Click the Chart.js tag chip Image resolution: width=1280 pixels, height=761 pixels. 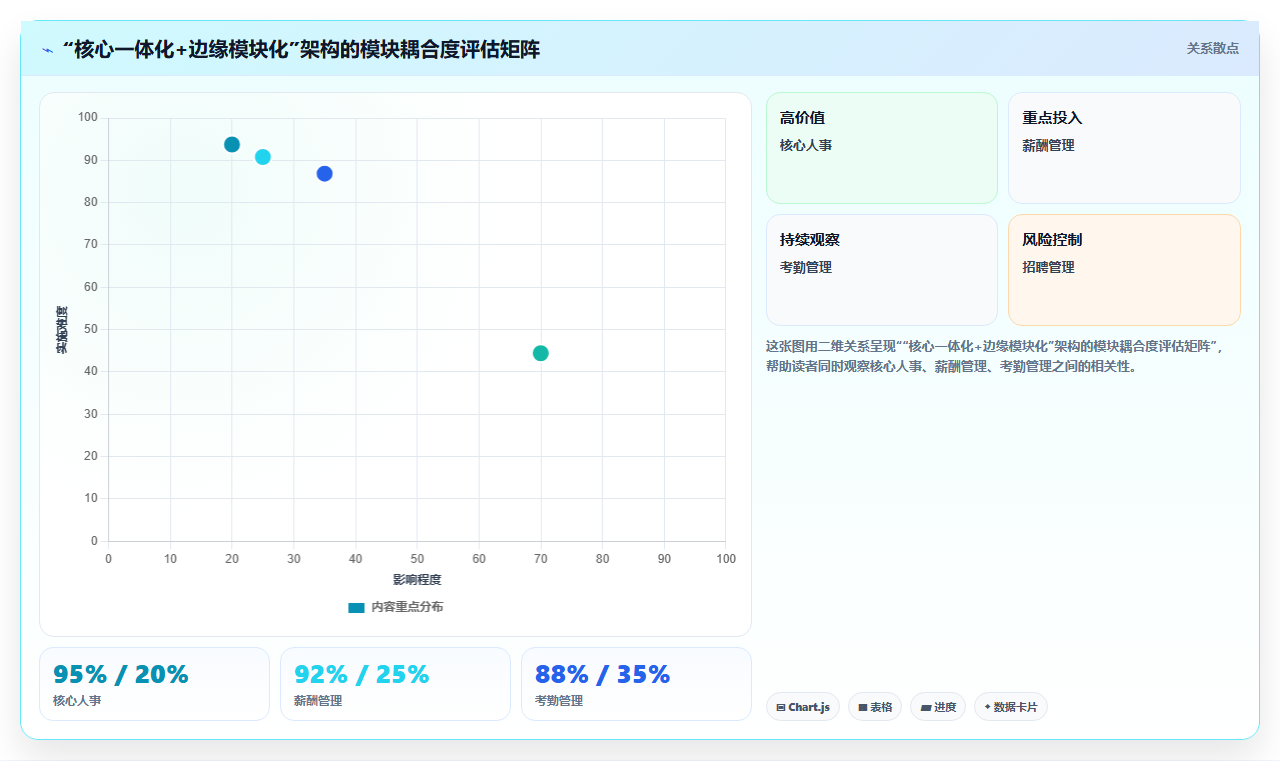tap(803, 707)
